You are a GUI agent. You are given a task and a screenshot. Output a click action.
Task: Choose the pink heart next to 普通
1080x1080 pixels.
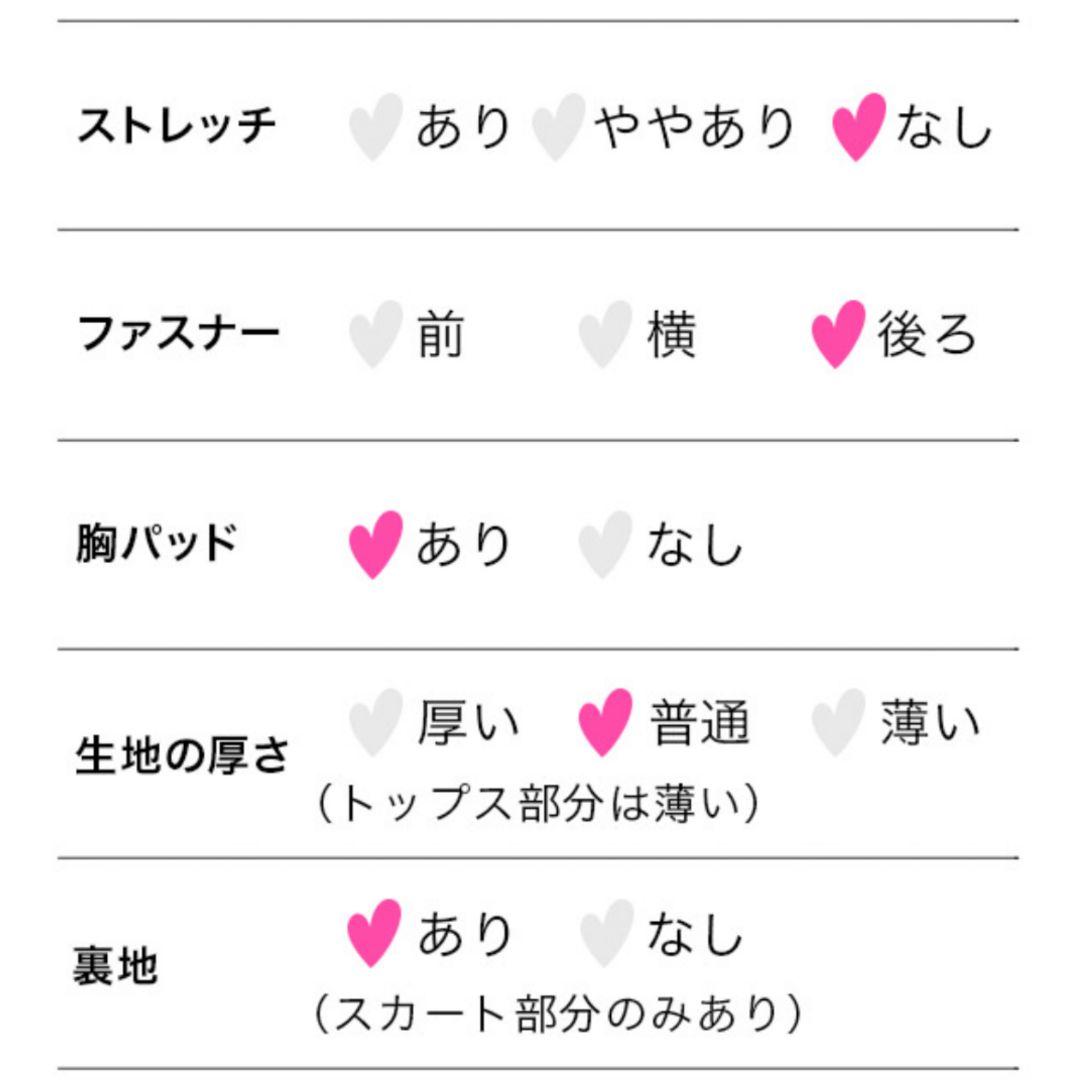pyautogui.click(x=605, y=723)
